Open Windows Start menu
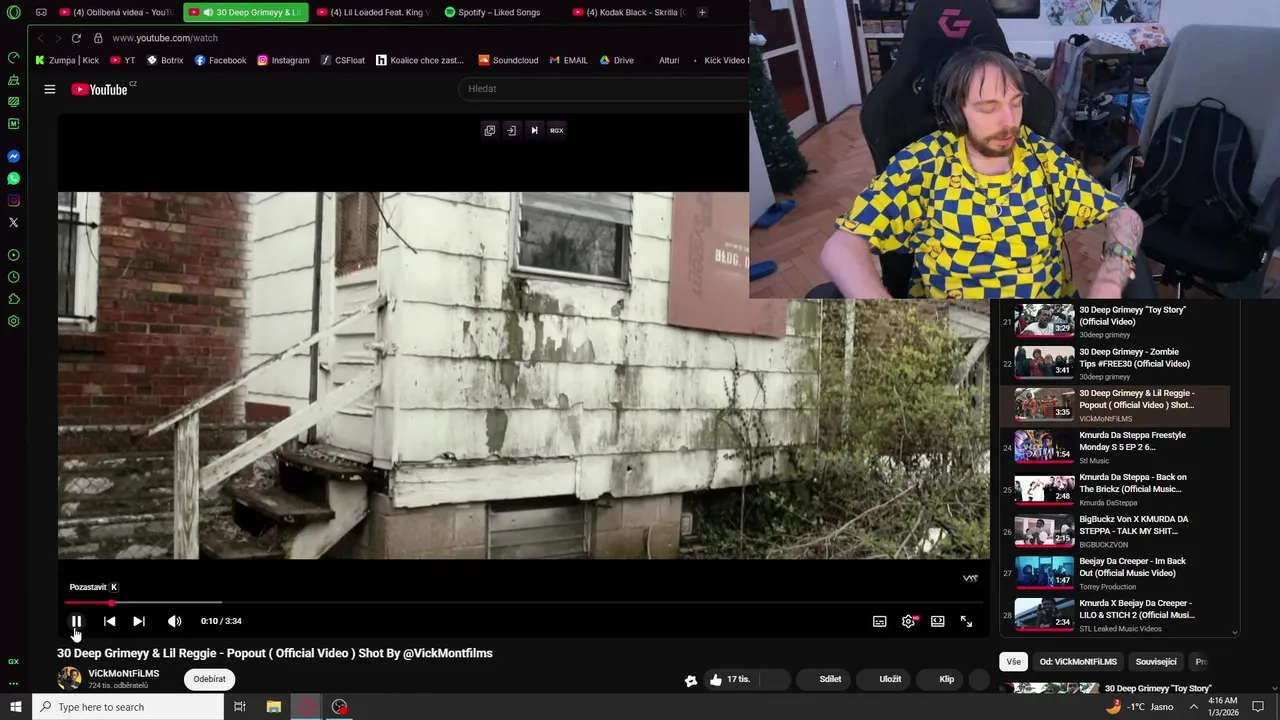 click(15, 707)
